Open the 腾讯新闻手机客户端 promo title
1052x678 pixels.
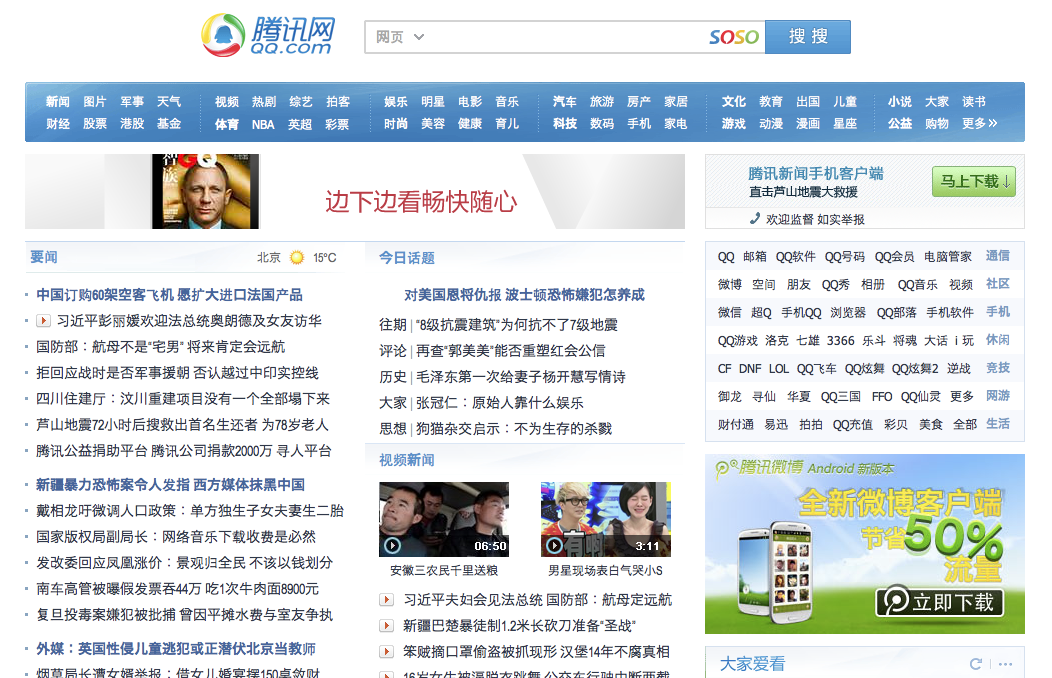815,174
